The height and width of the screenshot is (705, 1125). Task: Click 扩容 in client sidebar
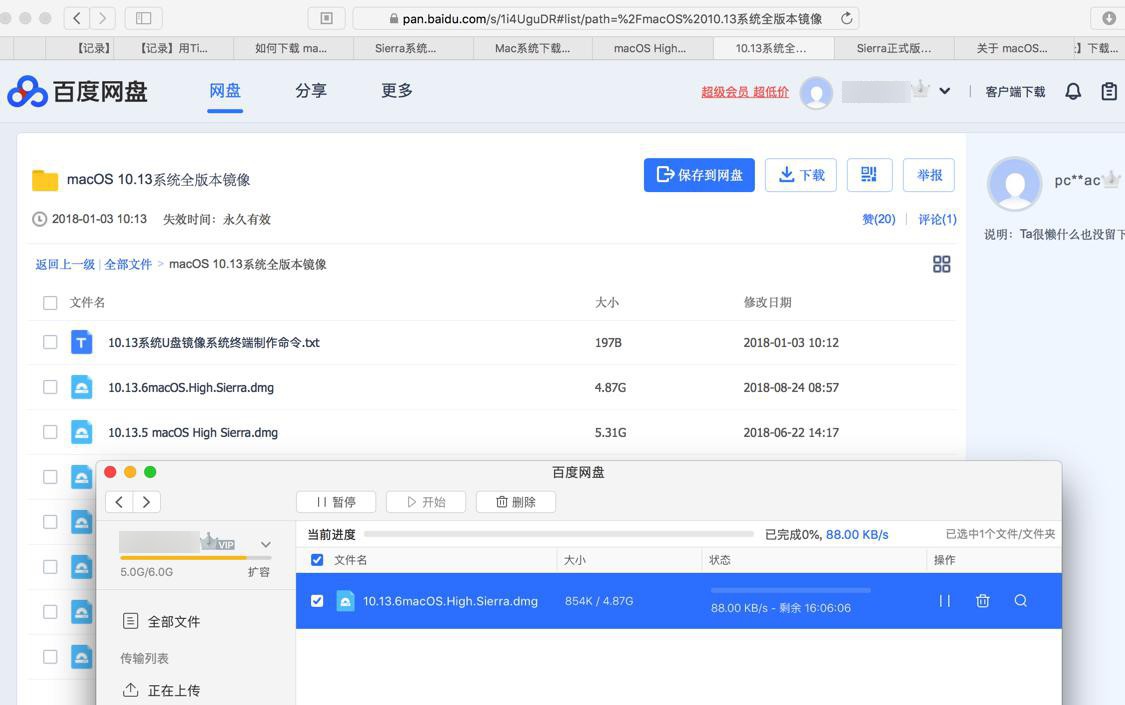tap(259, 572)
